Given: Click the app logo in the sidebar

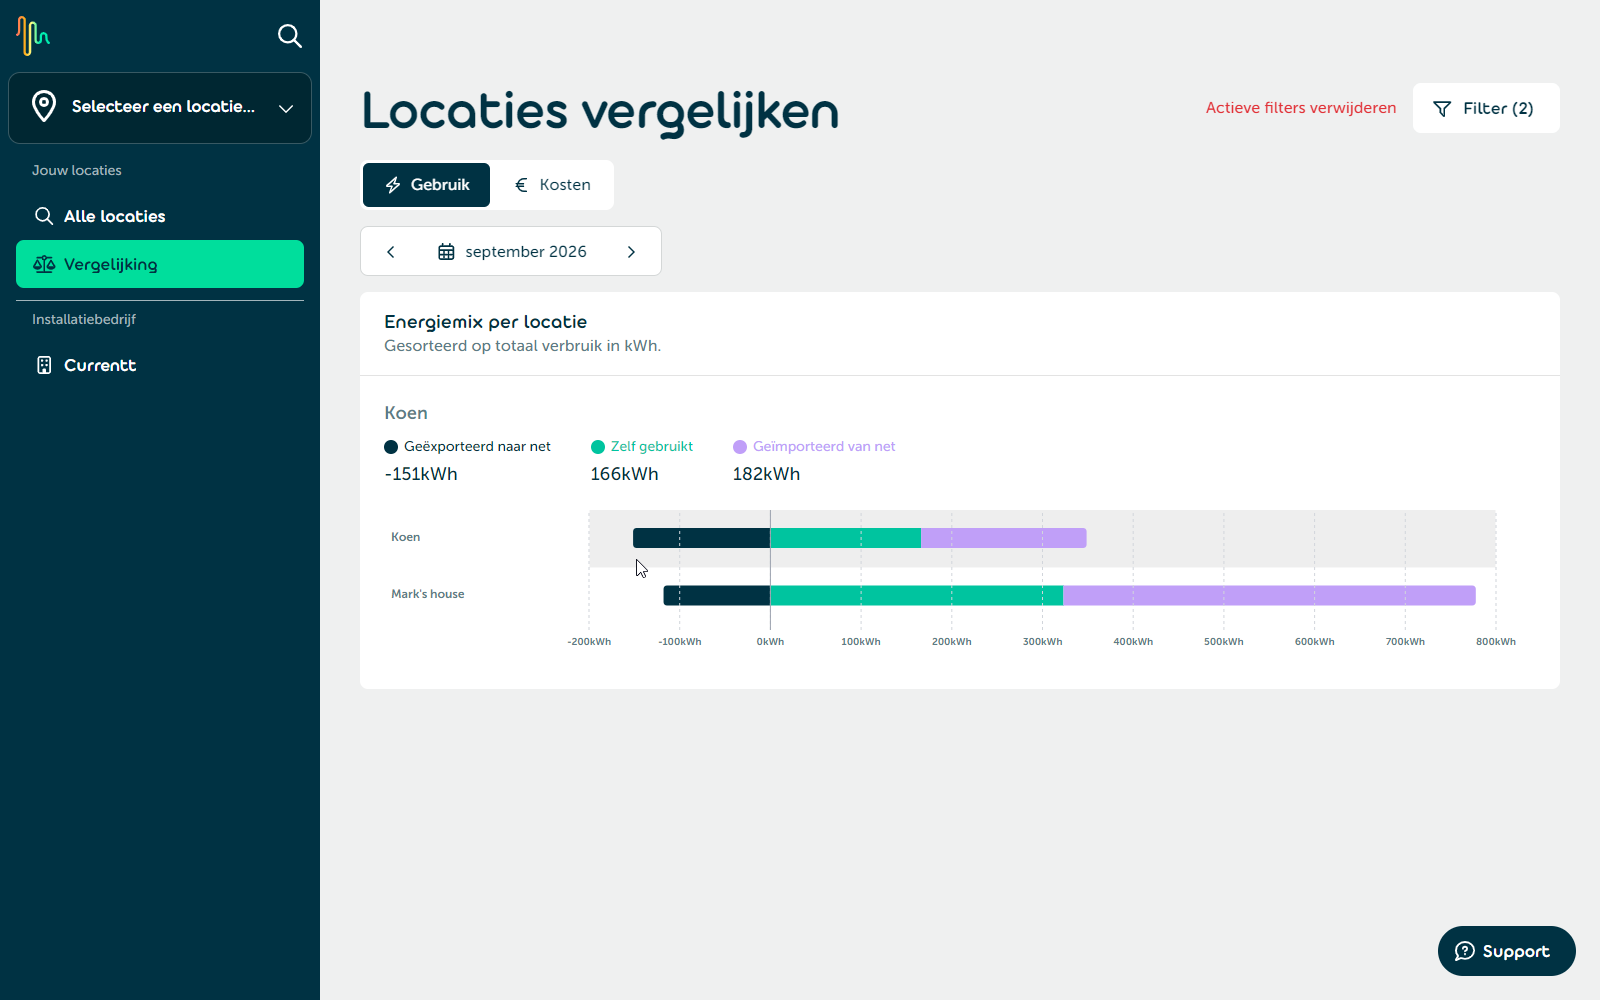Looking at the screenshot, I should pyautogui.click(x=33, y=36).
